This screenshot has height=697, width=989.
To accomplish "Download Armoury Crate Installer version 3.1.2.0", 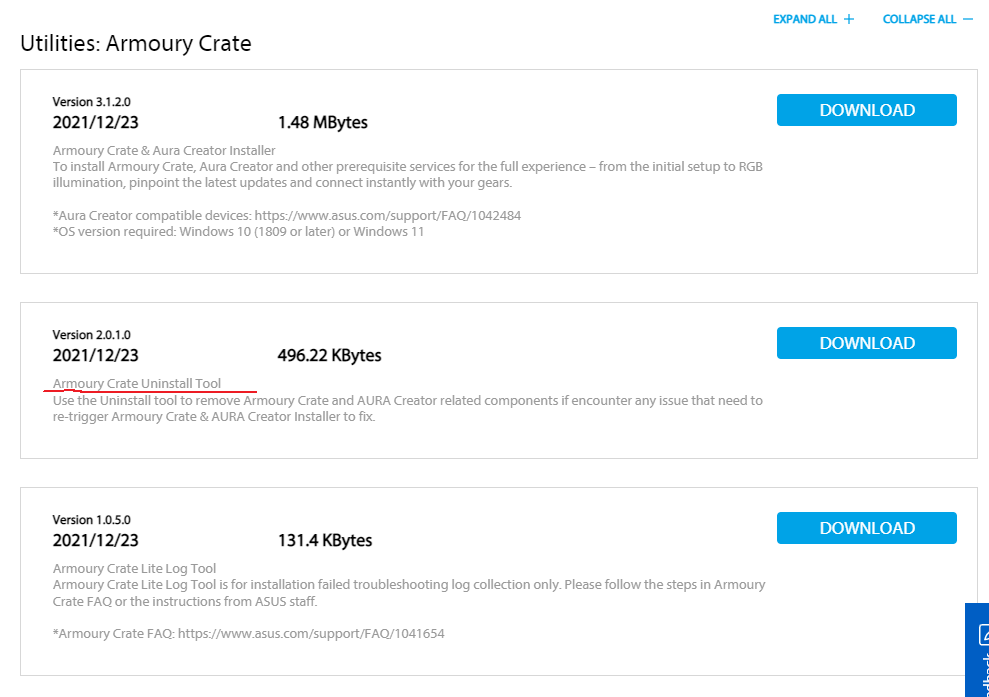I will click(866, 110).
